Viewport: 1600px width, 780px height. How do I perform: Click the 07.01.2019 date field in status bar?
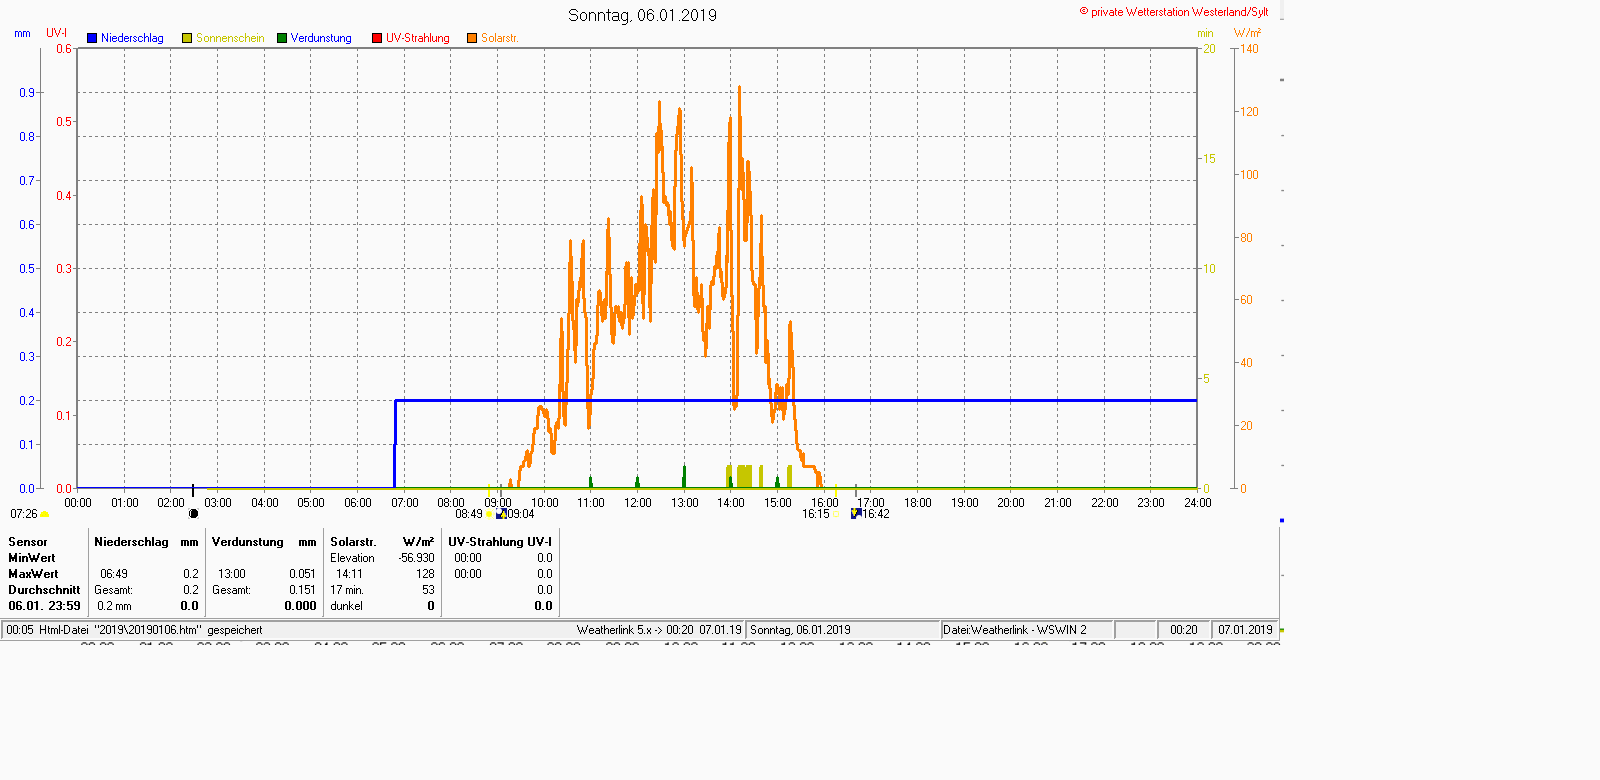[1245, 630]
